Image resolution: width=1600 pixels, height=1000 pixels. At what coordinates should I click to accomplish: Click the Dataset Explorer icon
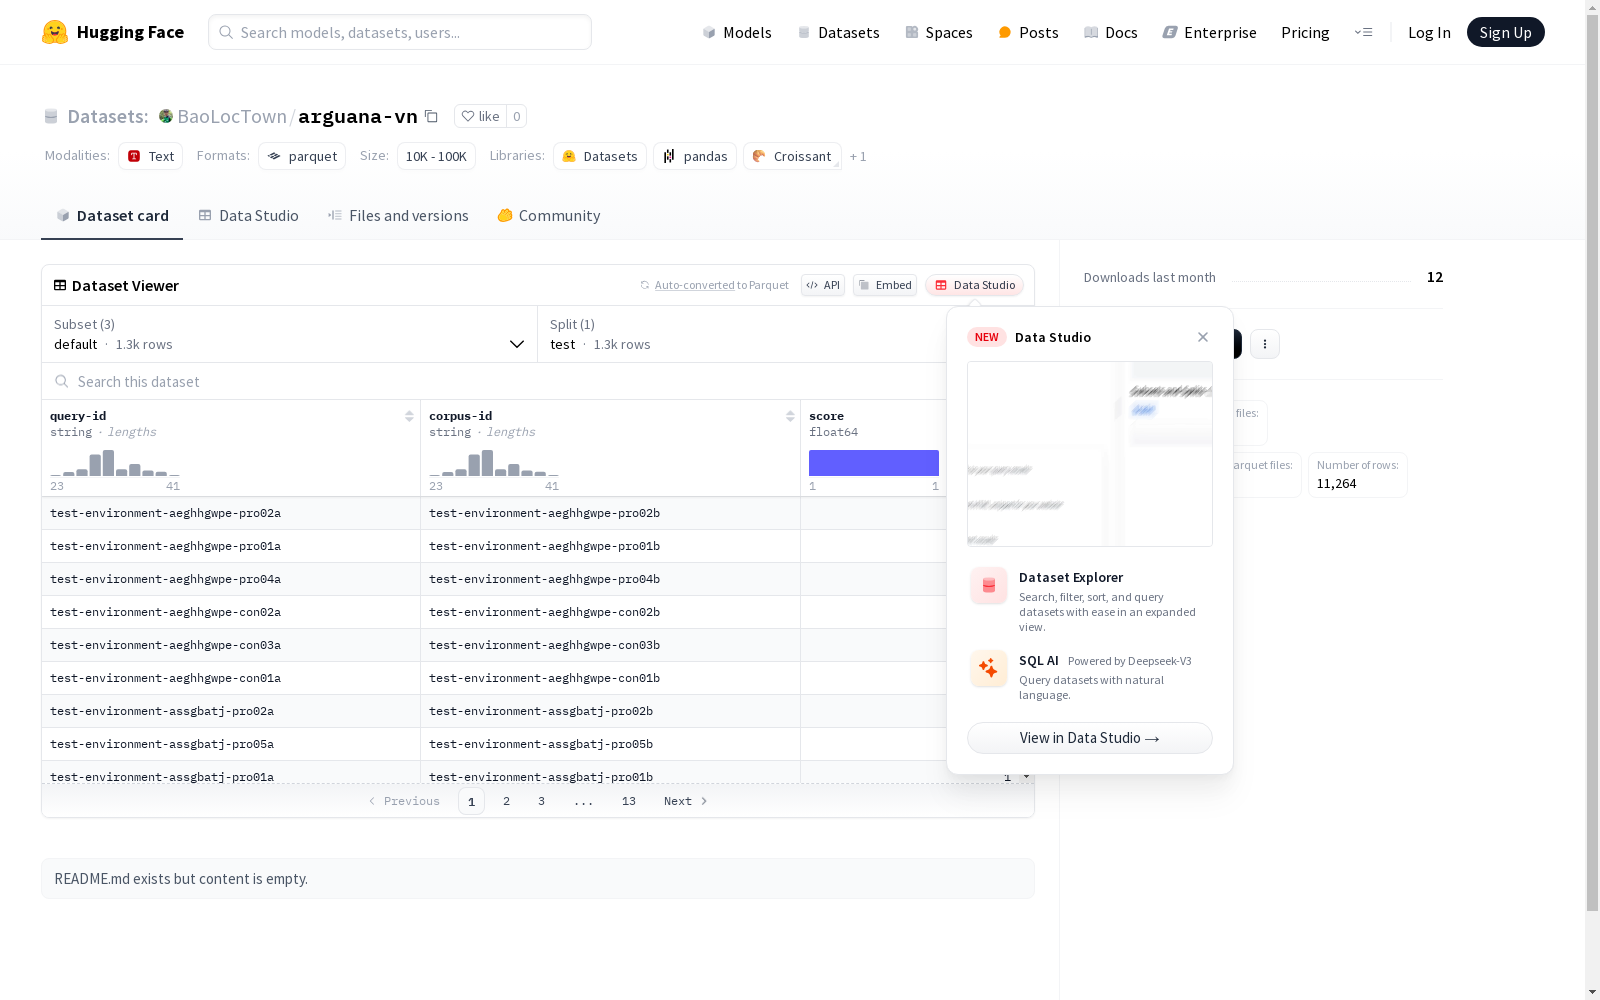(989, 586)
